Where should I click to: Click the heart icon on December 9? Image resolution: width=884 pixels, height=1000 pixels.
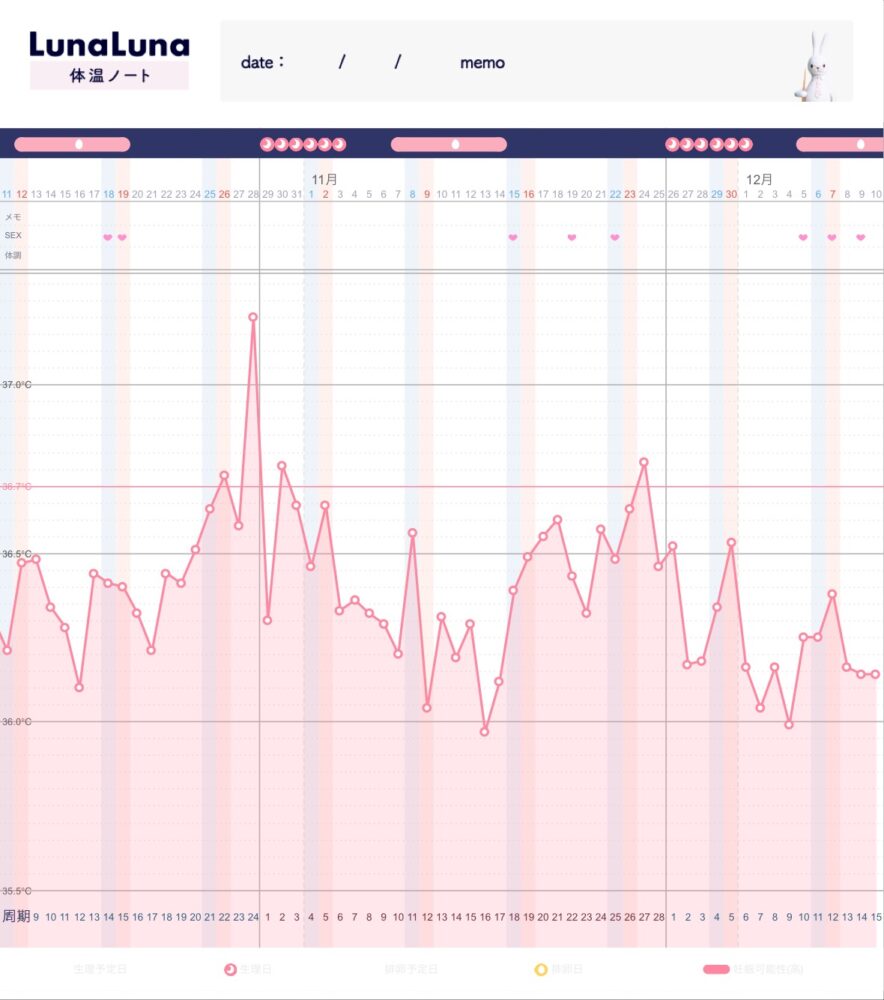coord(861,237)
